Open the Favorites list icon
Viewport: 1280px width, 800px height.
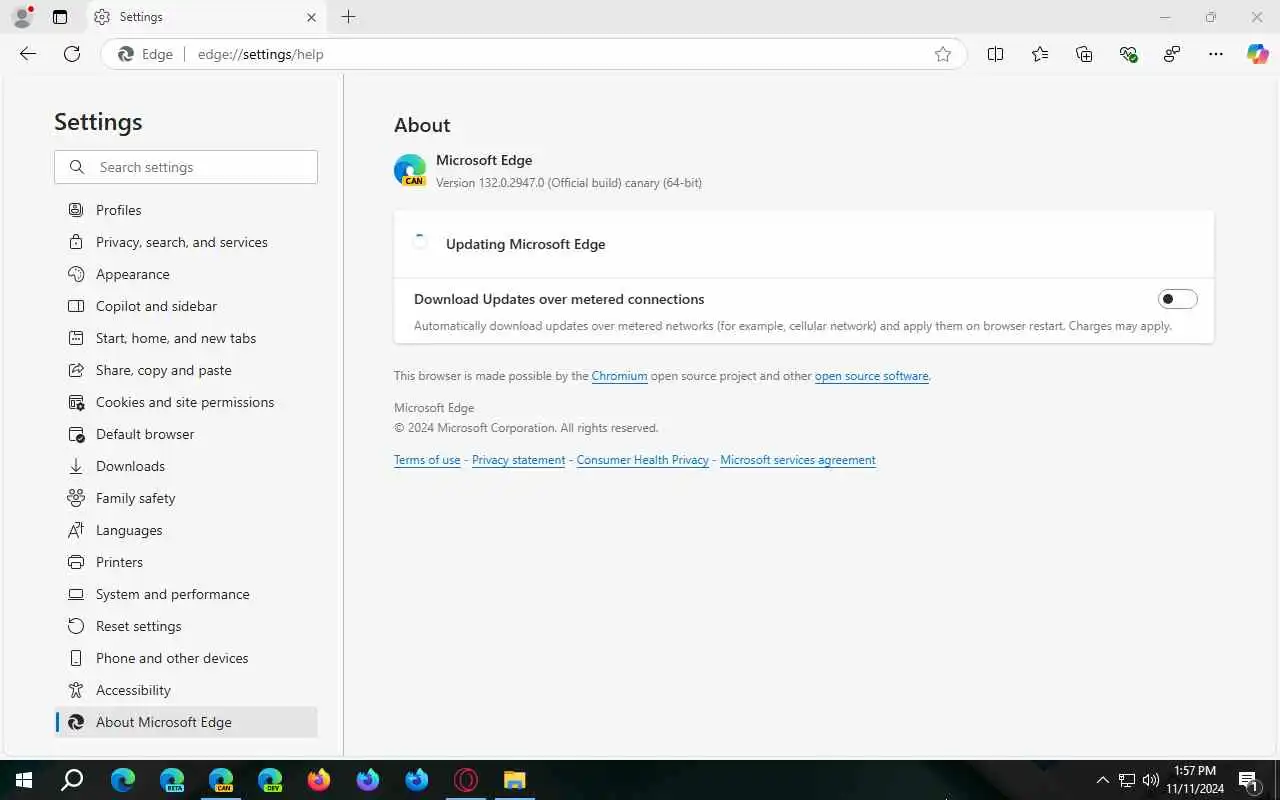pyautogui.click(x=1040, y=54)
